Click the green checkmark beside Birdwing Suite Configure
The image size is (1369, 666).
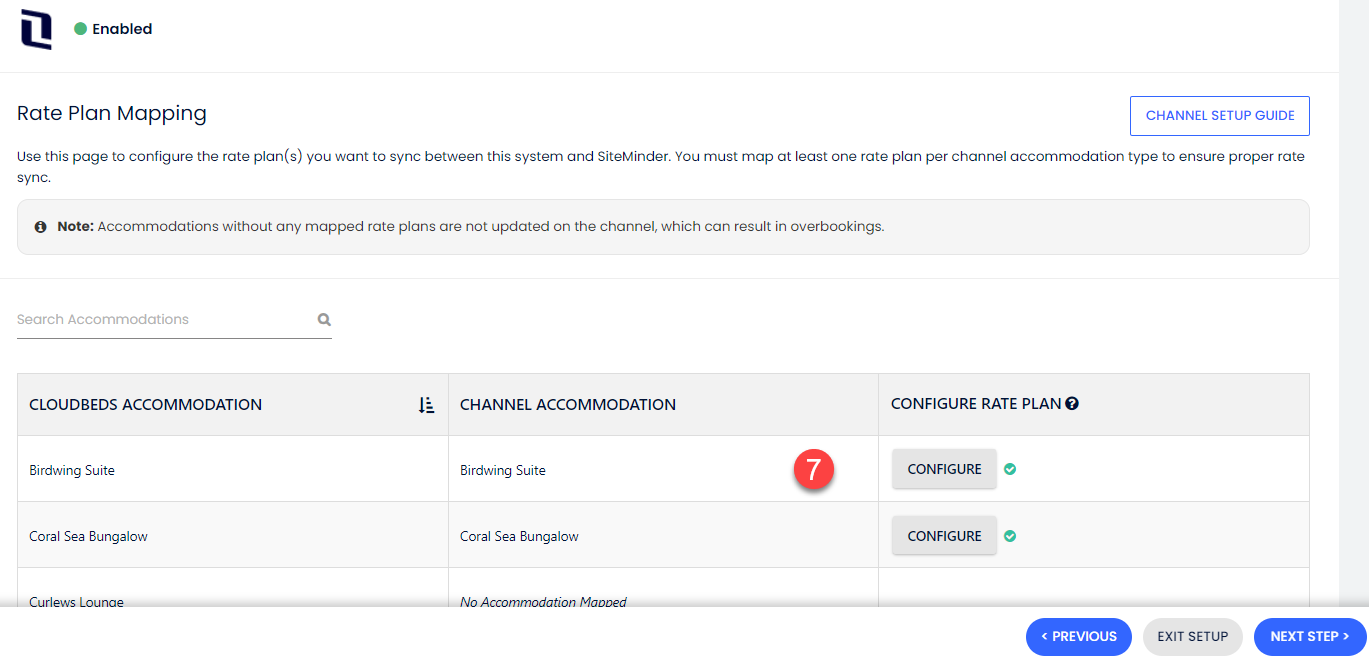[1009, 469]
